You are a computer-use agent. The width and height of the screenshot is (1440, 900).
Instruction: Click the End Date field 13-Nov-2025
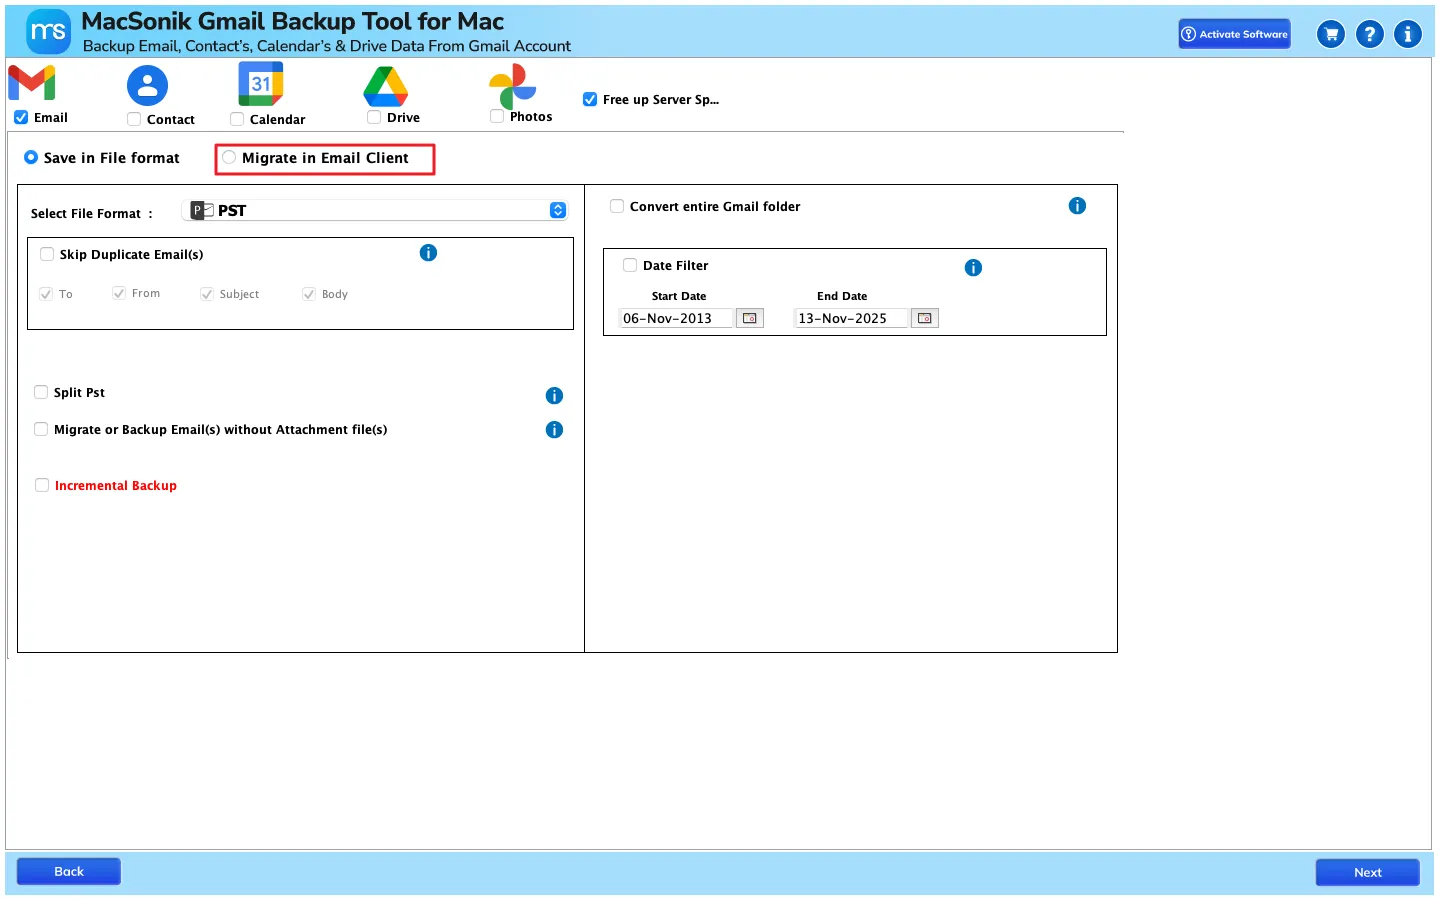coord(851,318)
